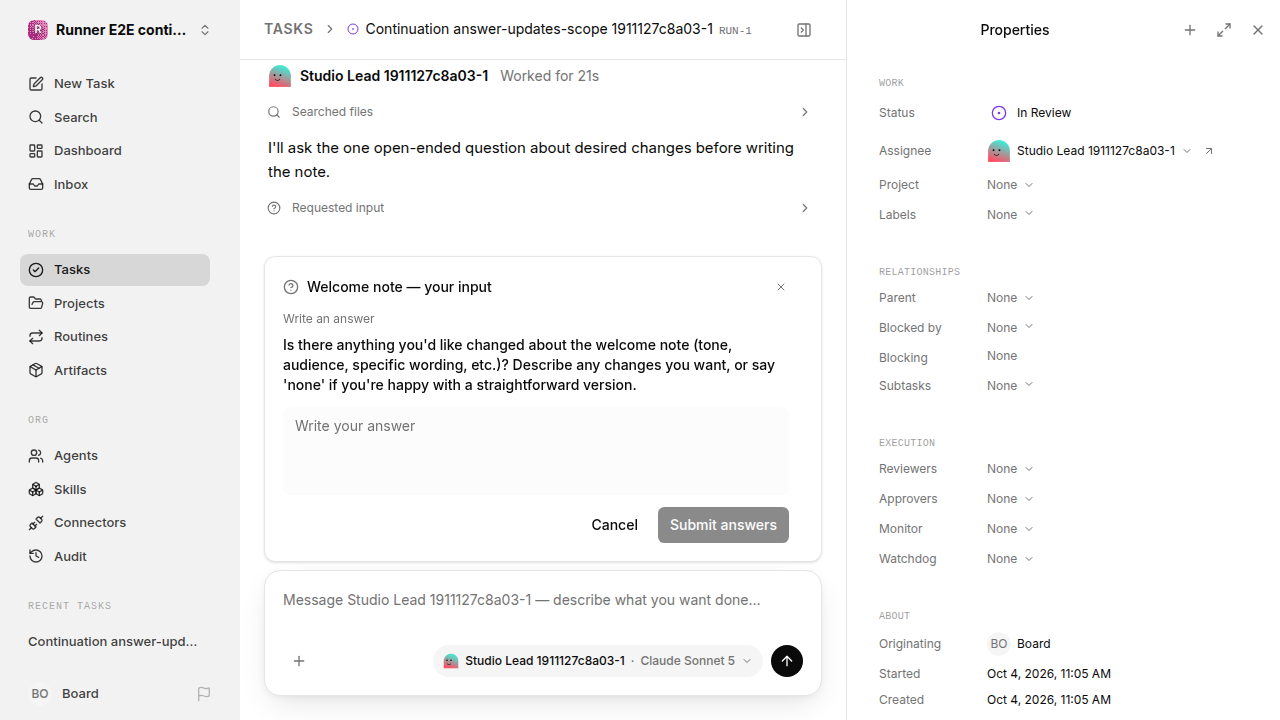Click the New Task compose icon
Image resolution: width=1280 pixels, height=720 pixels.
[x=36, y=84]
